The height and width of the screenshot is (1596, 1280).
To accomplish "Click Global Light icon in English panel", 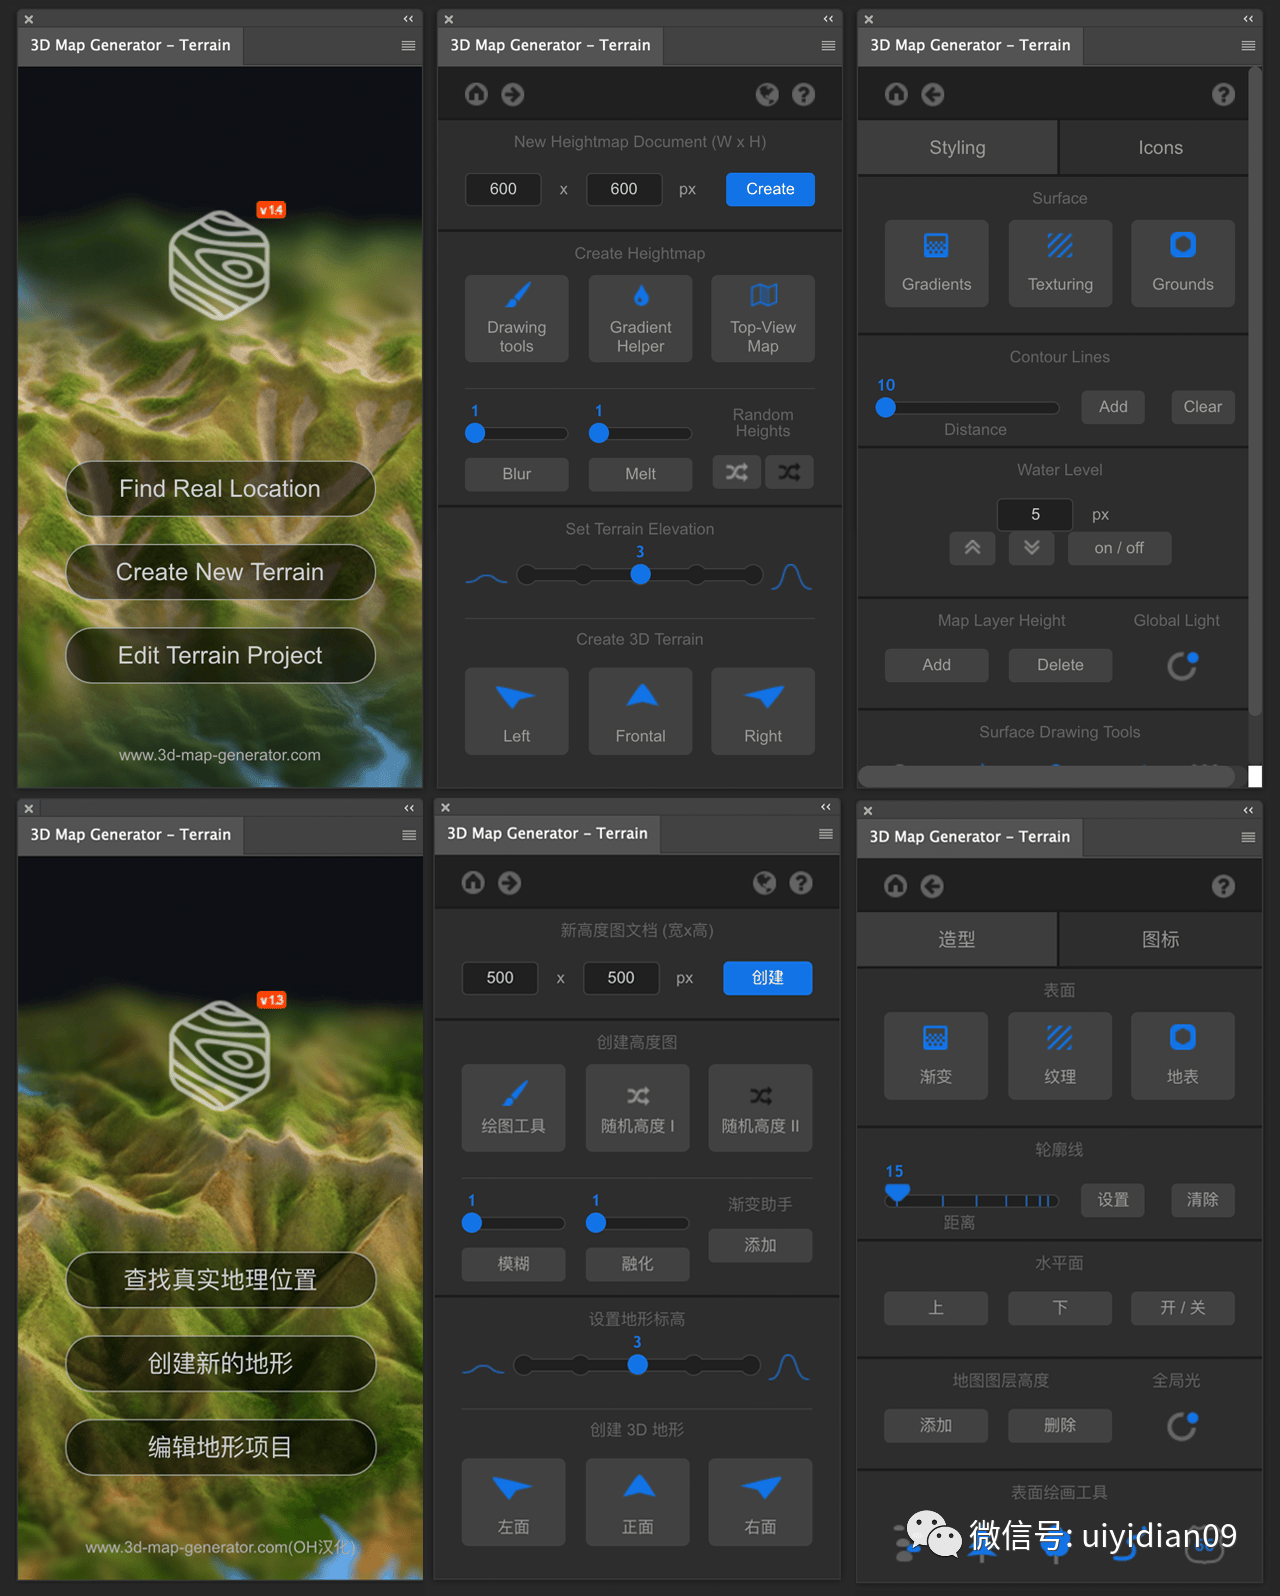I will pos(1183,665).
